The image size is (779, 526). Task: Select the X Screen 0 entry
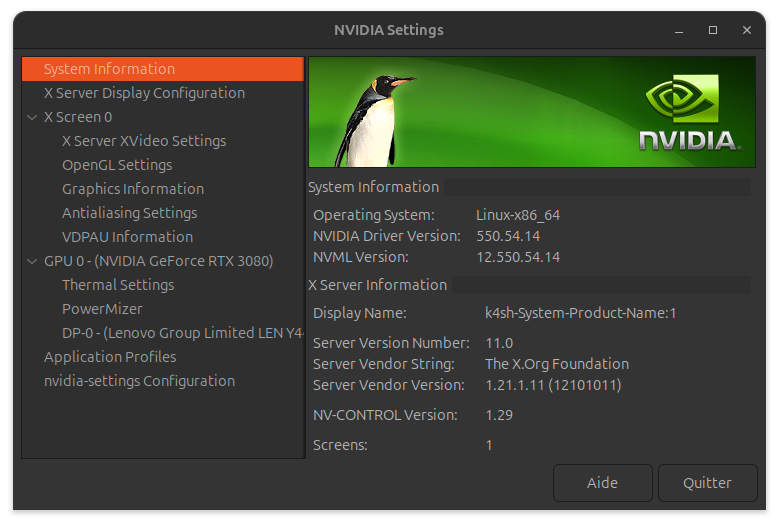tap(78, 117)
